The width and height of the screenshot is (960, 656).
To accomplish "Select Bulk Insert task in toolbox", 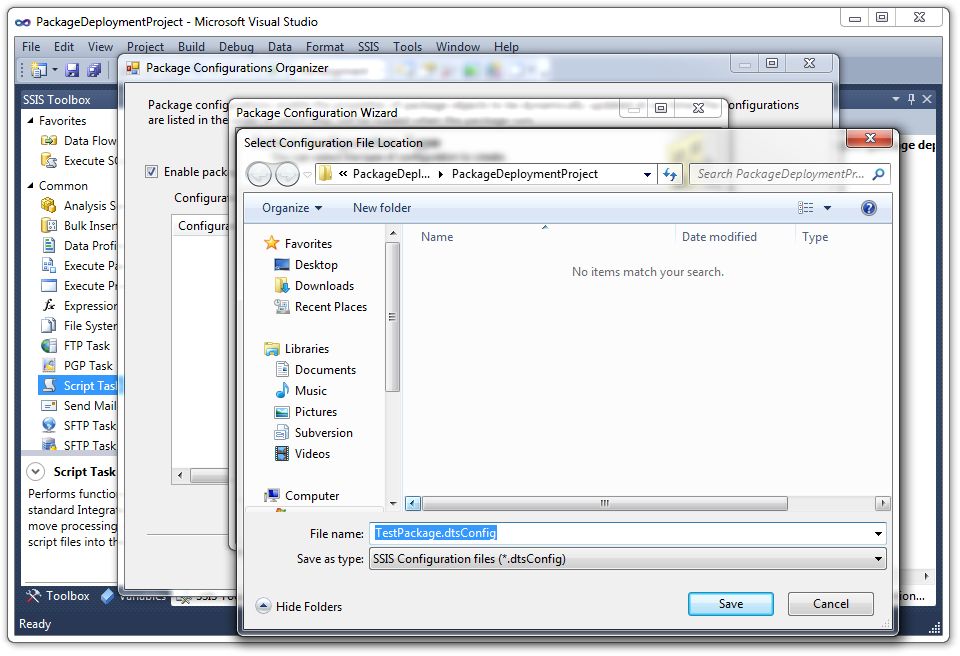I will pos(78,225).
